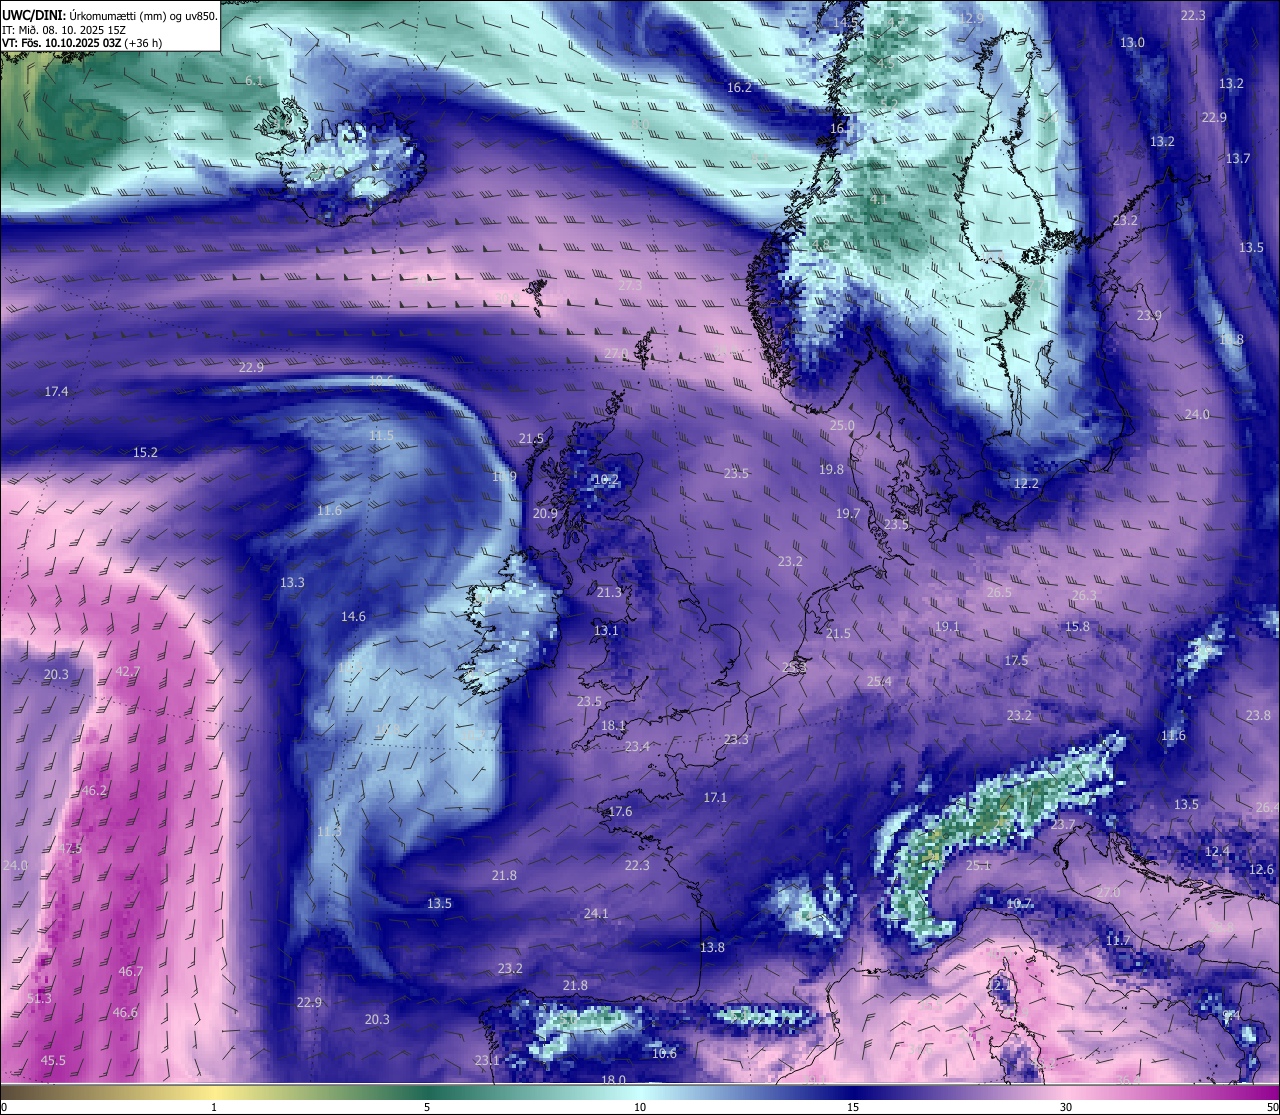Click the 'VT: Fös. 10.10.2025 03Z (+36 h)' line

tap(82, 43)
